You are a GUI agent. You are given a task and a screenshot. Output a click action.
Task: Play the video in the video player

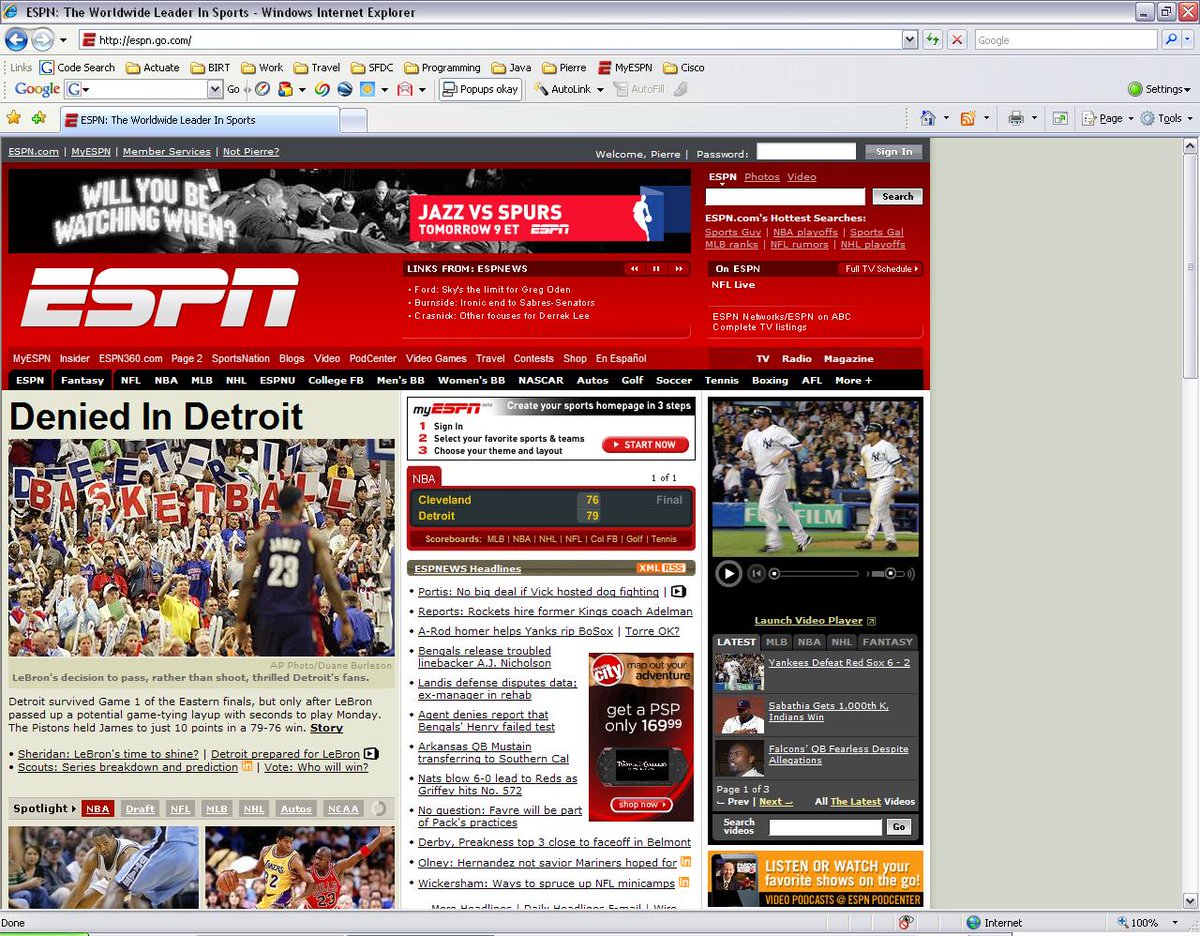pos(728,574)
